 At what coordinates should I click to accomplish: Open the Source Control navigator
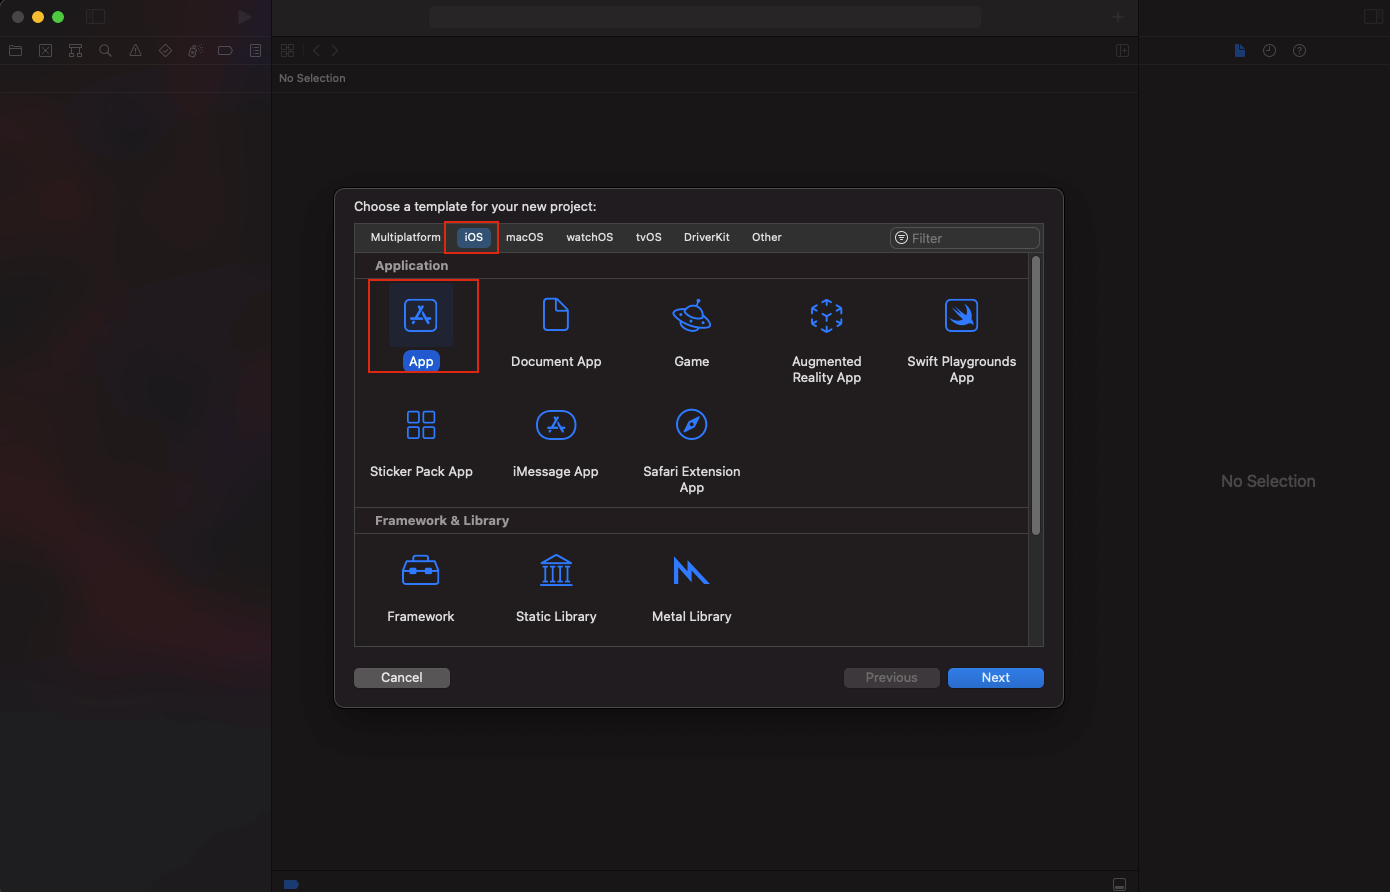click(45, 50)
